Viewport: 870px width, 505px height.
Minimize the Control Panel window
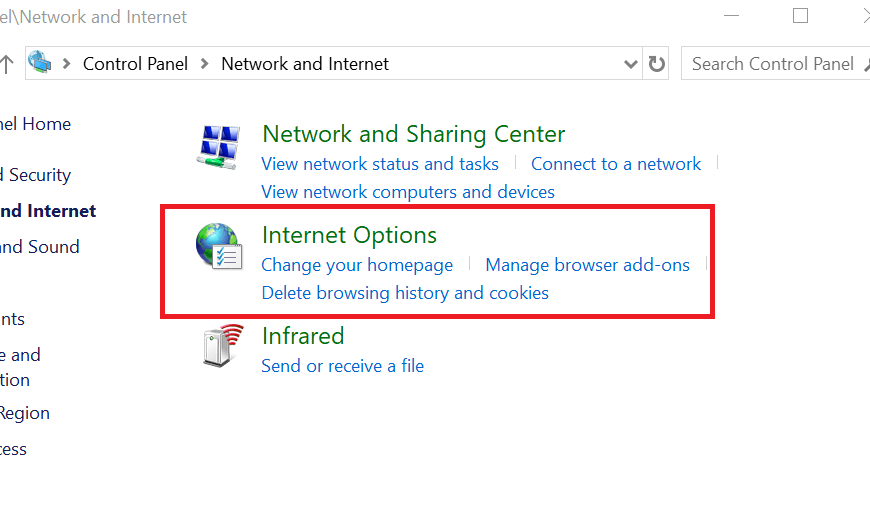(x=731, y=16)
